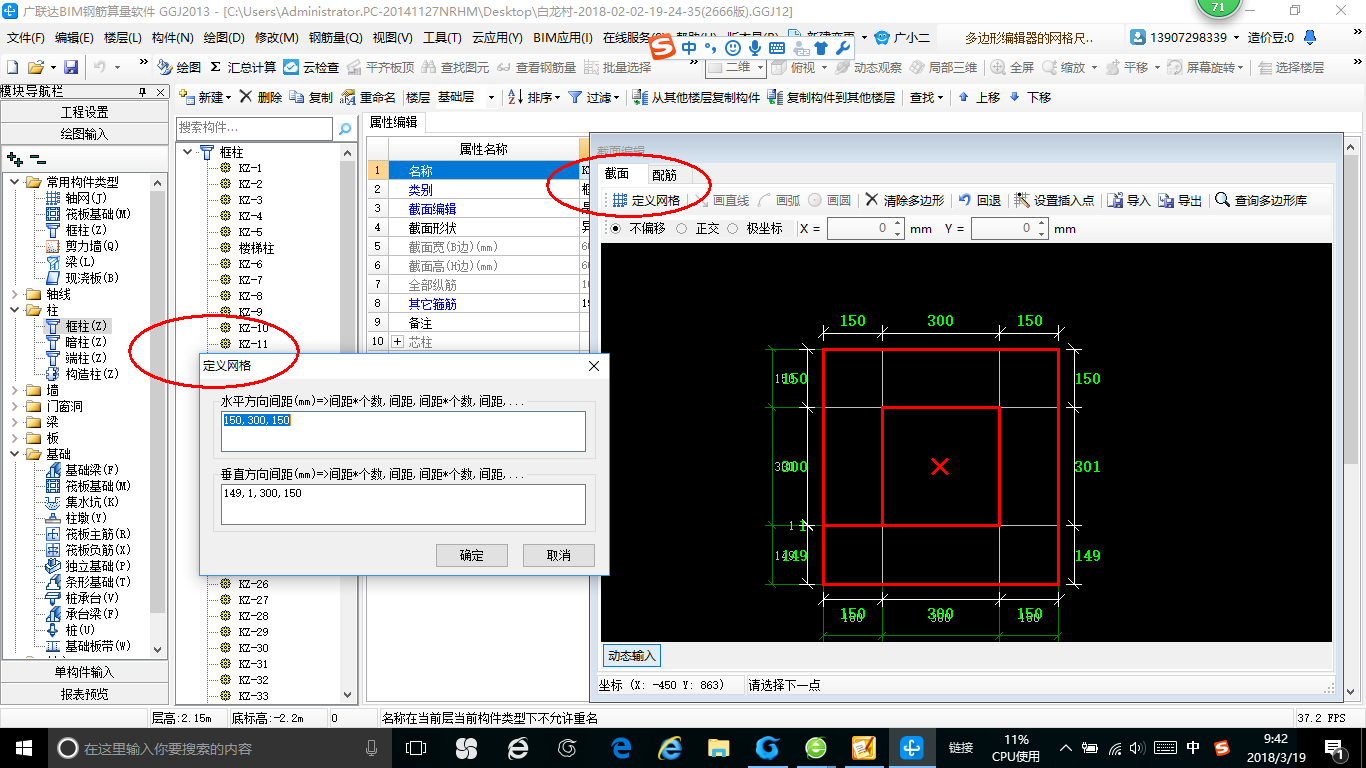Run 汇总计算 summary calculation
This screenshot has width=1366, height=768.
243,67
